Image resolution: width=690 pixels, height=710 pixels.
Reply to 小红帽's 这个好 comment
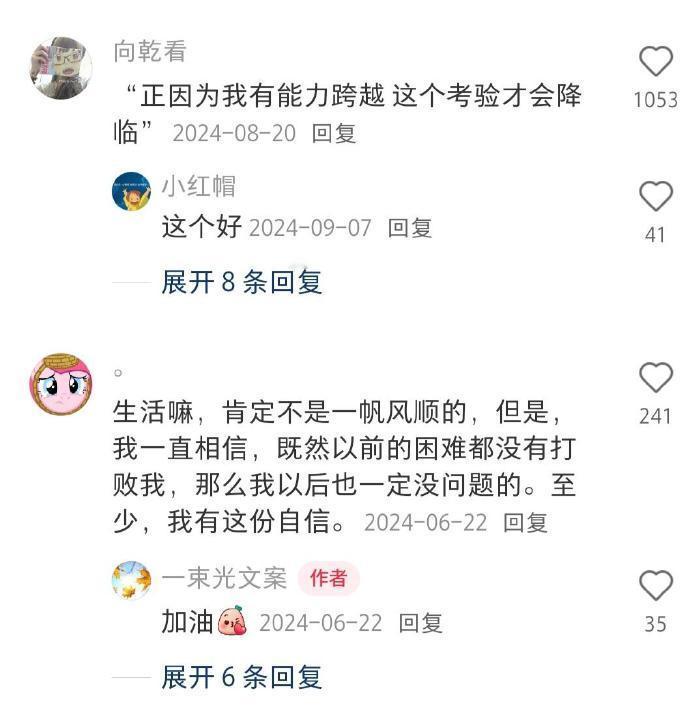click(x=410, y=228)
